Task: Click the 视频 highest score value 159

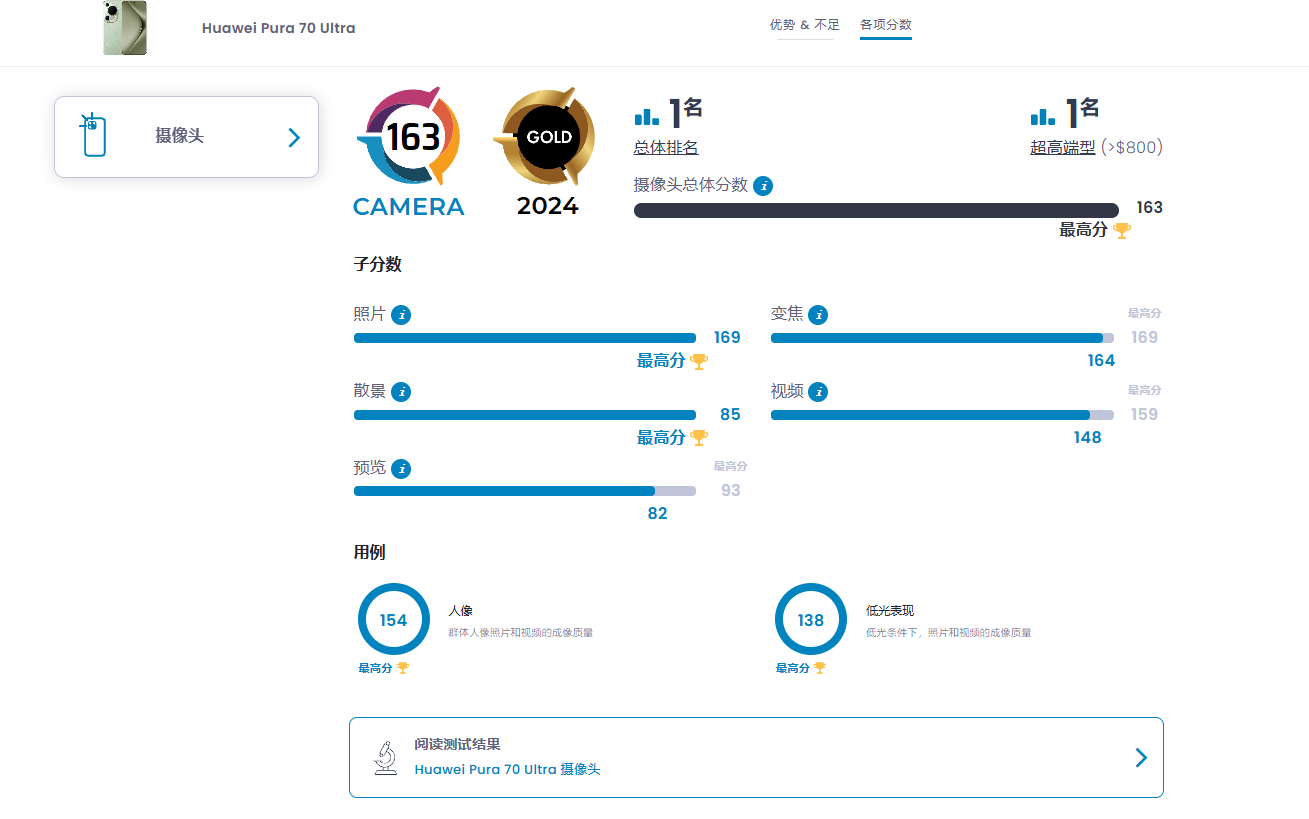Action: coord(1144,415)
